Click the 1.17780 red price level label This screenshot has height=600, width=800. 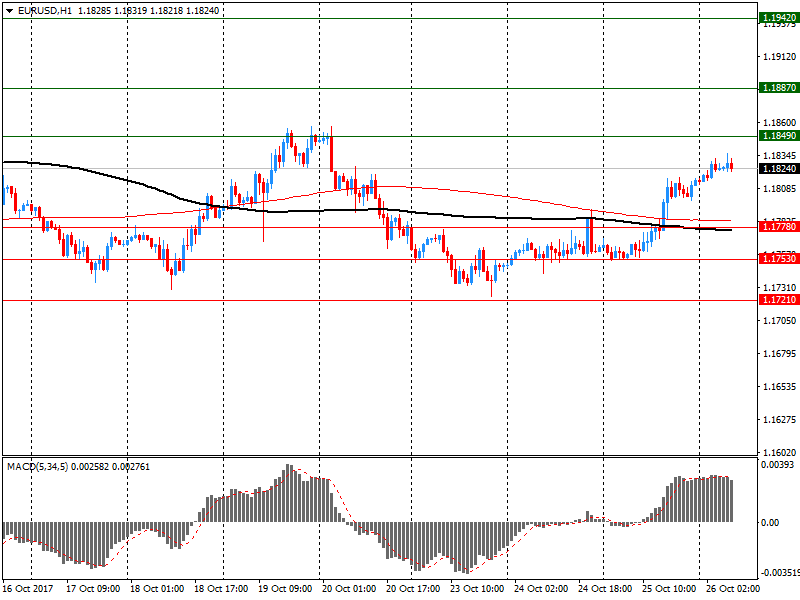point(779,227)
